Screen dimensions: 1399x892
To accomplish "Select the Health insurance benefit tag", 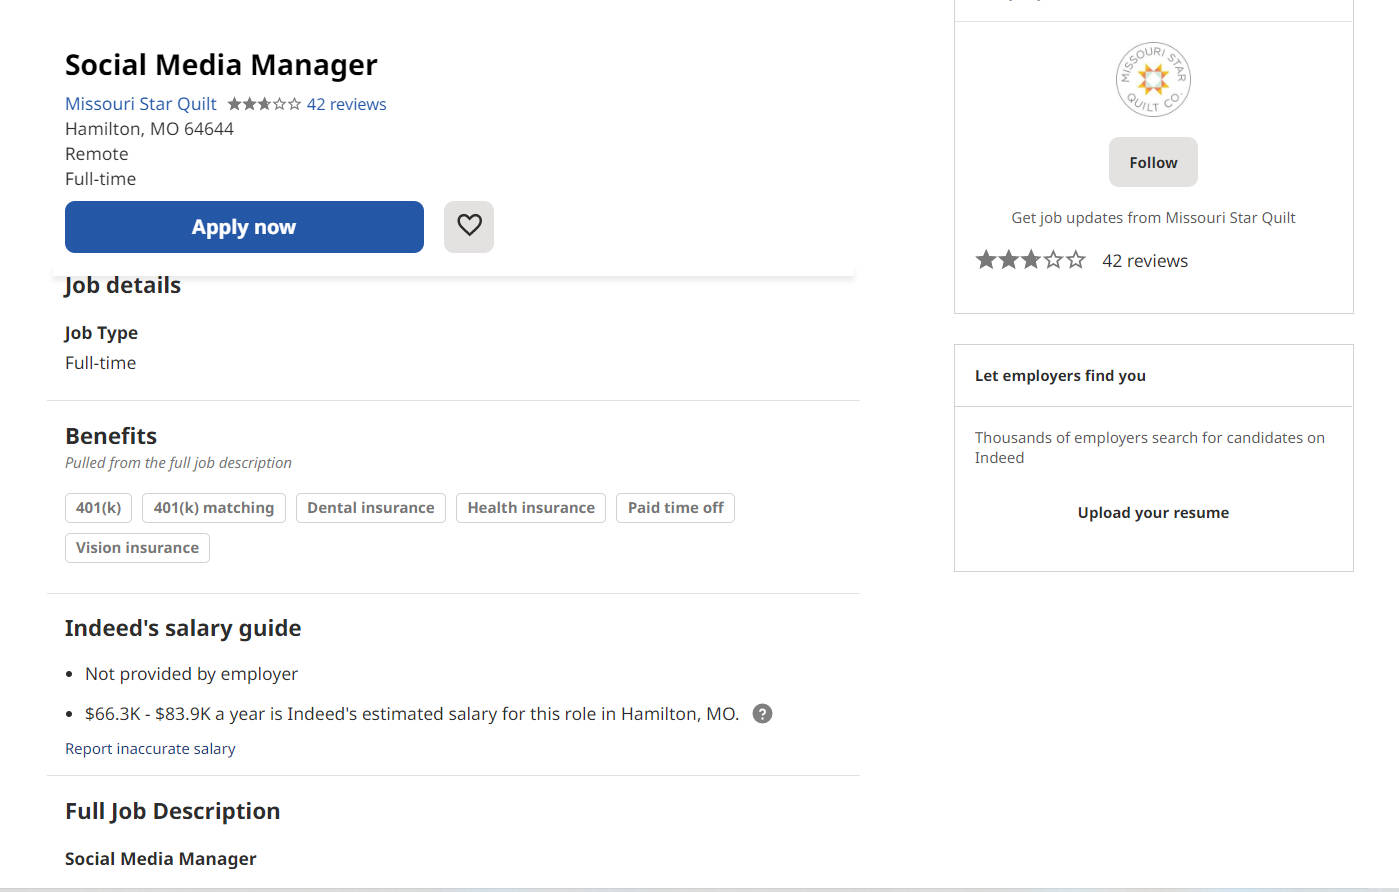I will click(531, 508).
